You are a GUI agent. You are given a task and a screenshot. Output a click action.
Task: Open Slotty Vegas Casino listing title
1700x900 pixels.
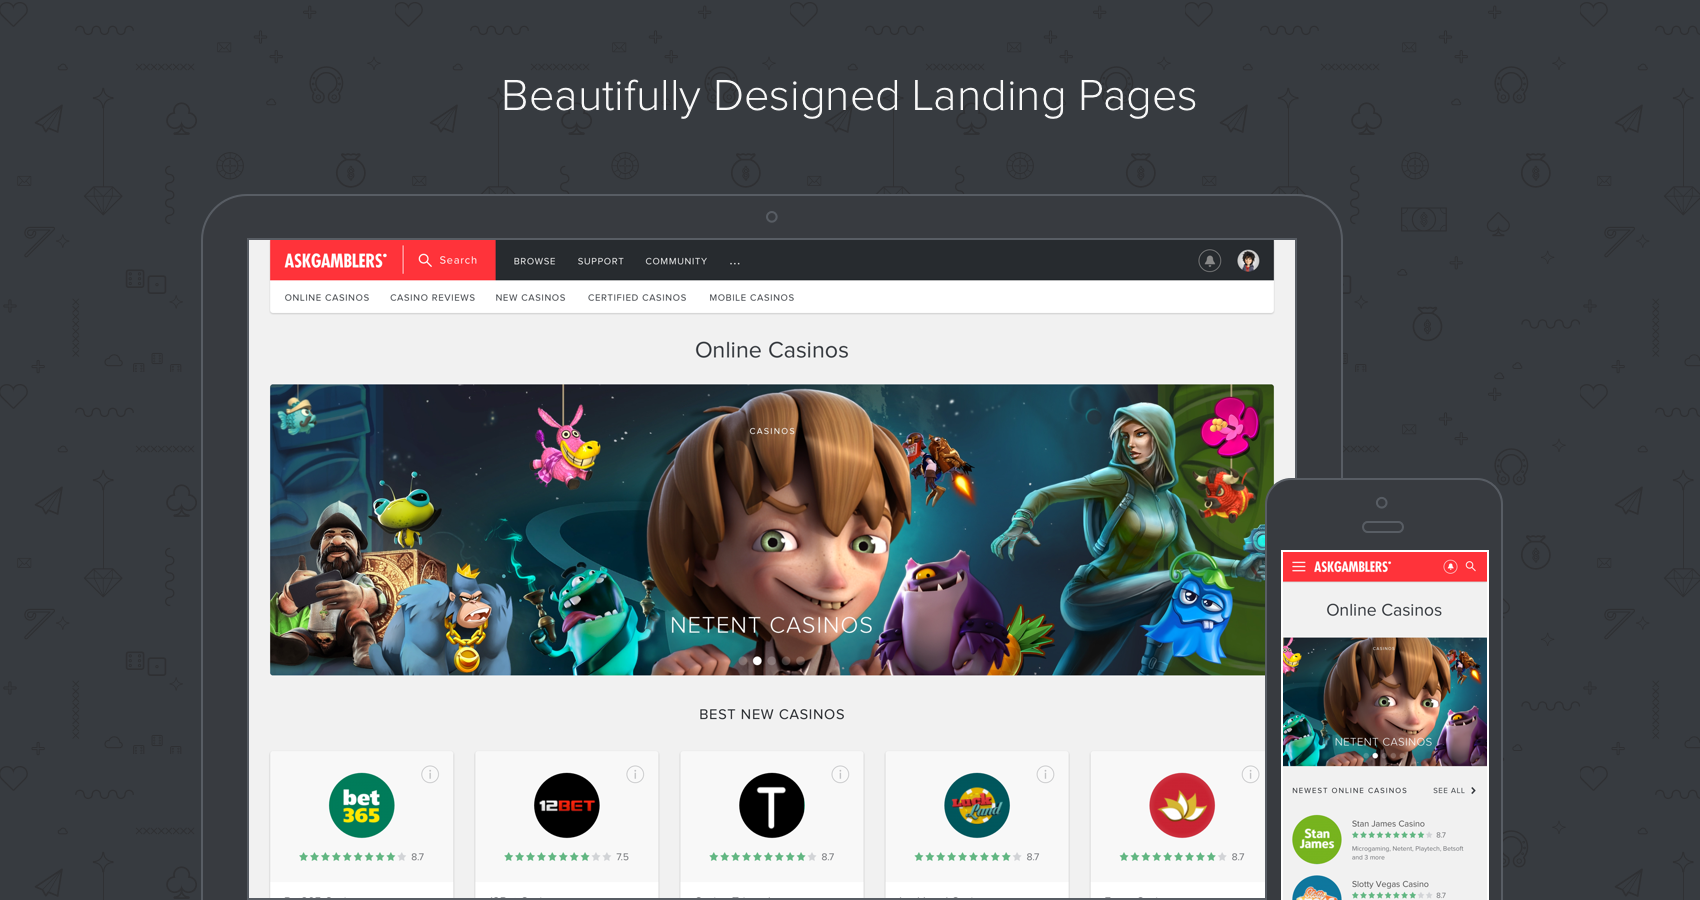(1390, 884)
